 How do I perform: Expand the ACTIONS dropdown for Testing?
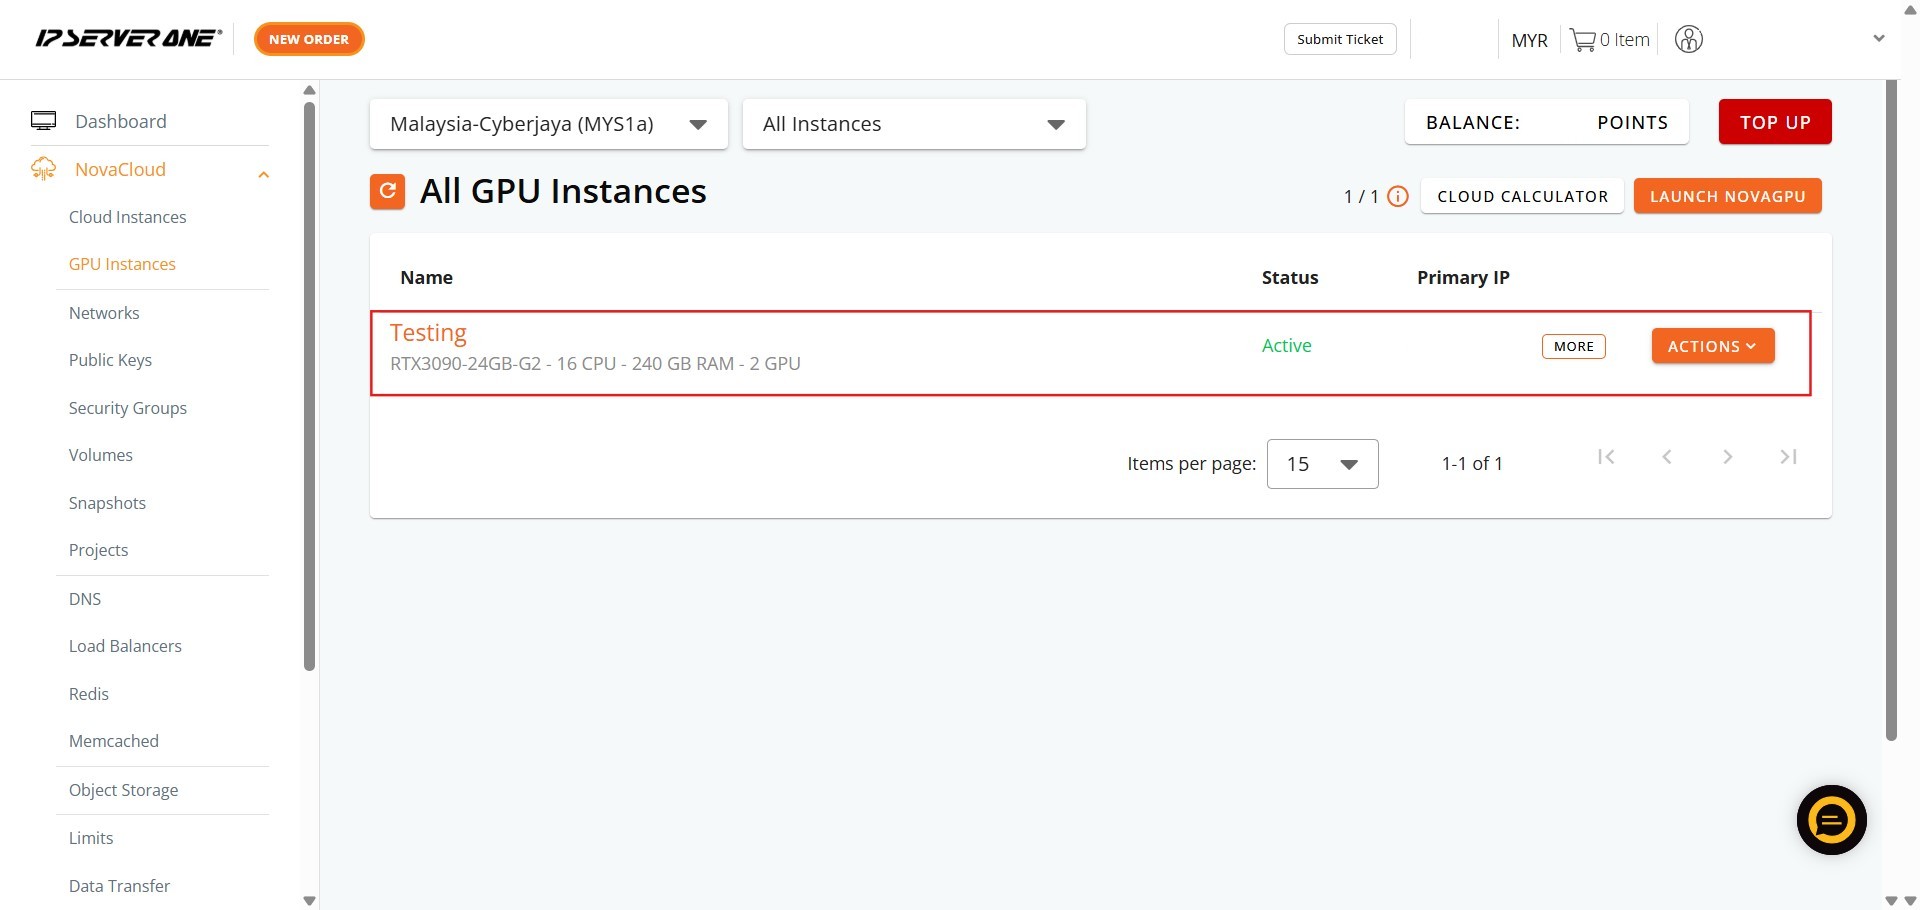(x=1712, y=346)
